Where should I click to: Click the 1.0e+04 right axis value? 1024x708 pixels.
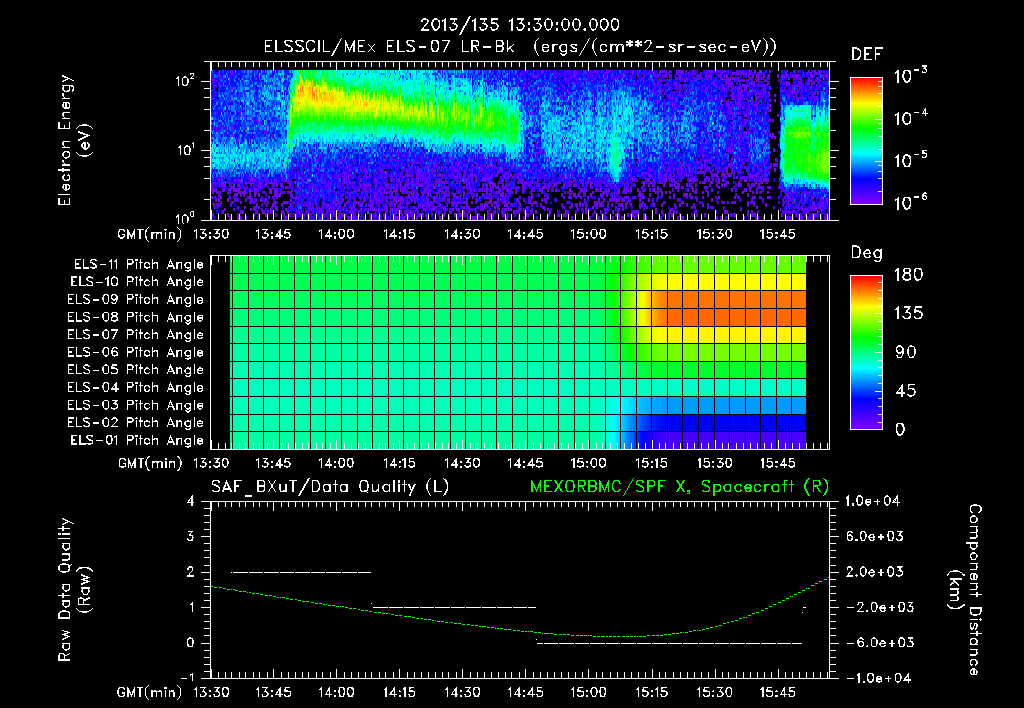872,501
